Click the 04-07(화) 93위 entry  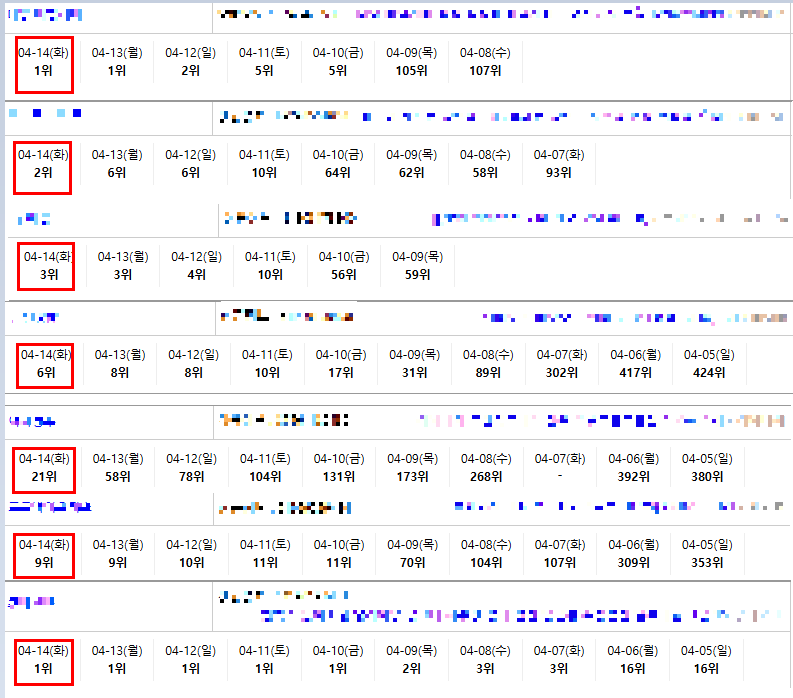pos(559,164)
